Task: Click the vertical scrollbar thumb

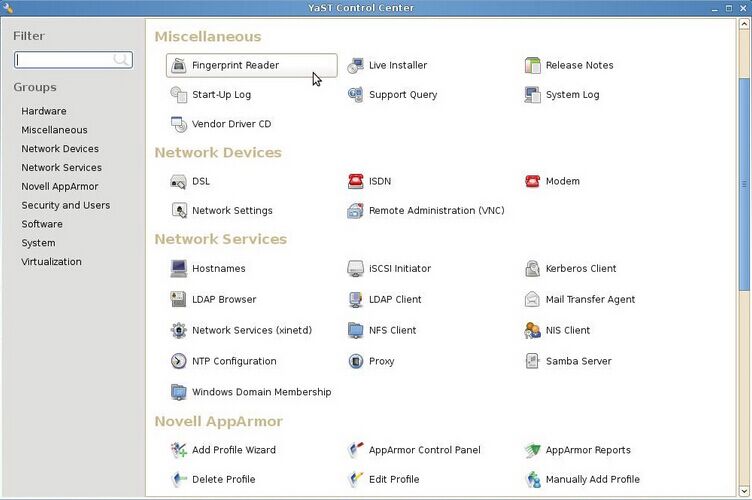Action: [744, 184]
